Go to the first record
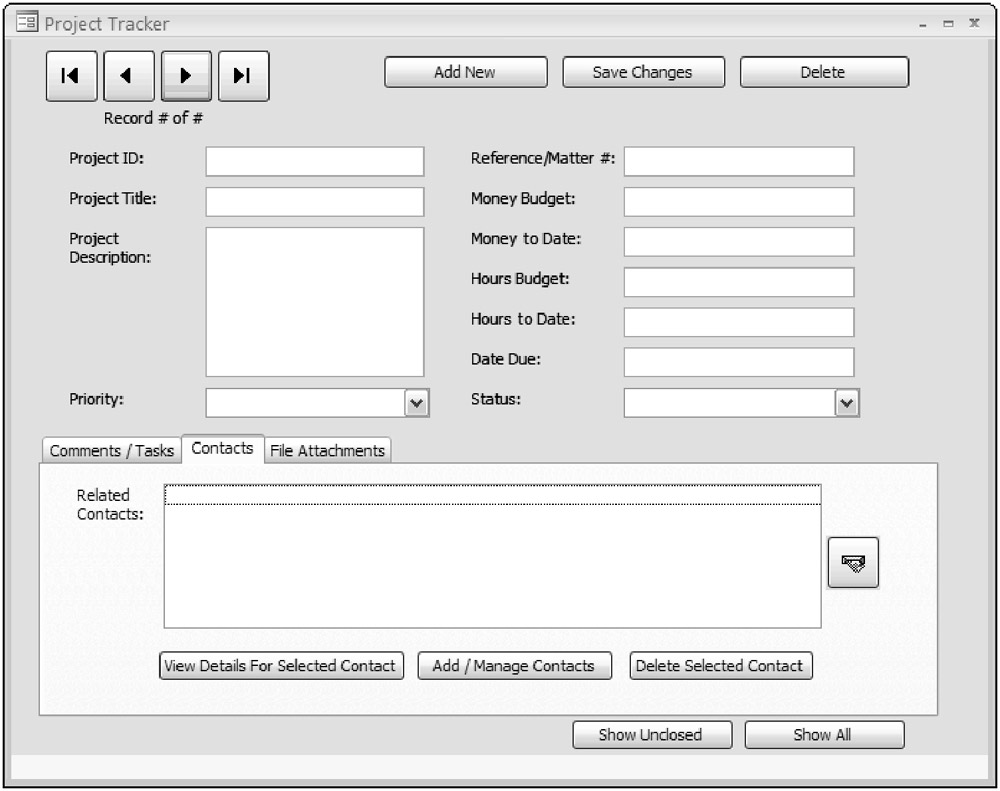The height and width of the screenshot is (791, 1000). [x=71, y=76]
